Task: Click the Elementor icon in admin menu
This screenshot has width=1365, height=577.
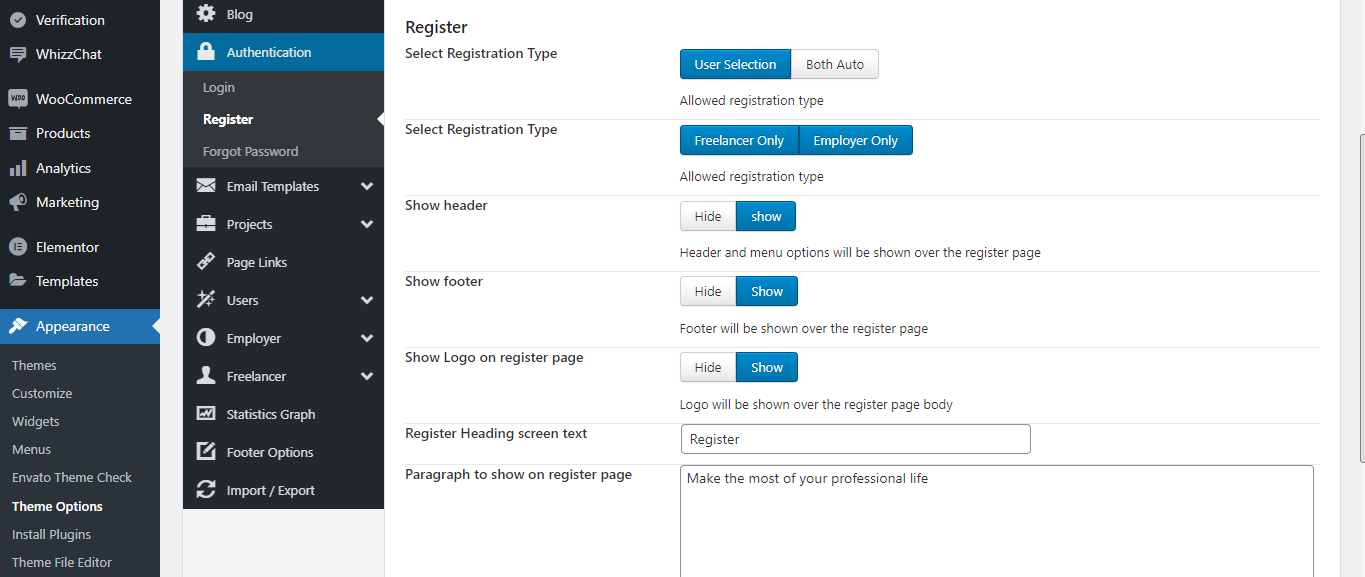Action: tap(17, 247)
